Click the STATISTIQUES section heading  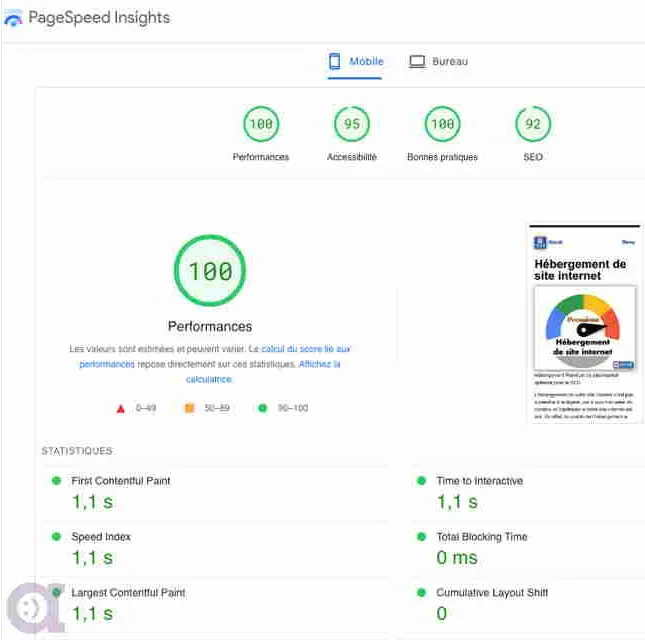coord(77,451)
